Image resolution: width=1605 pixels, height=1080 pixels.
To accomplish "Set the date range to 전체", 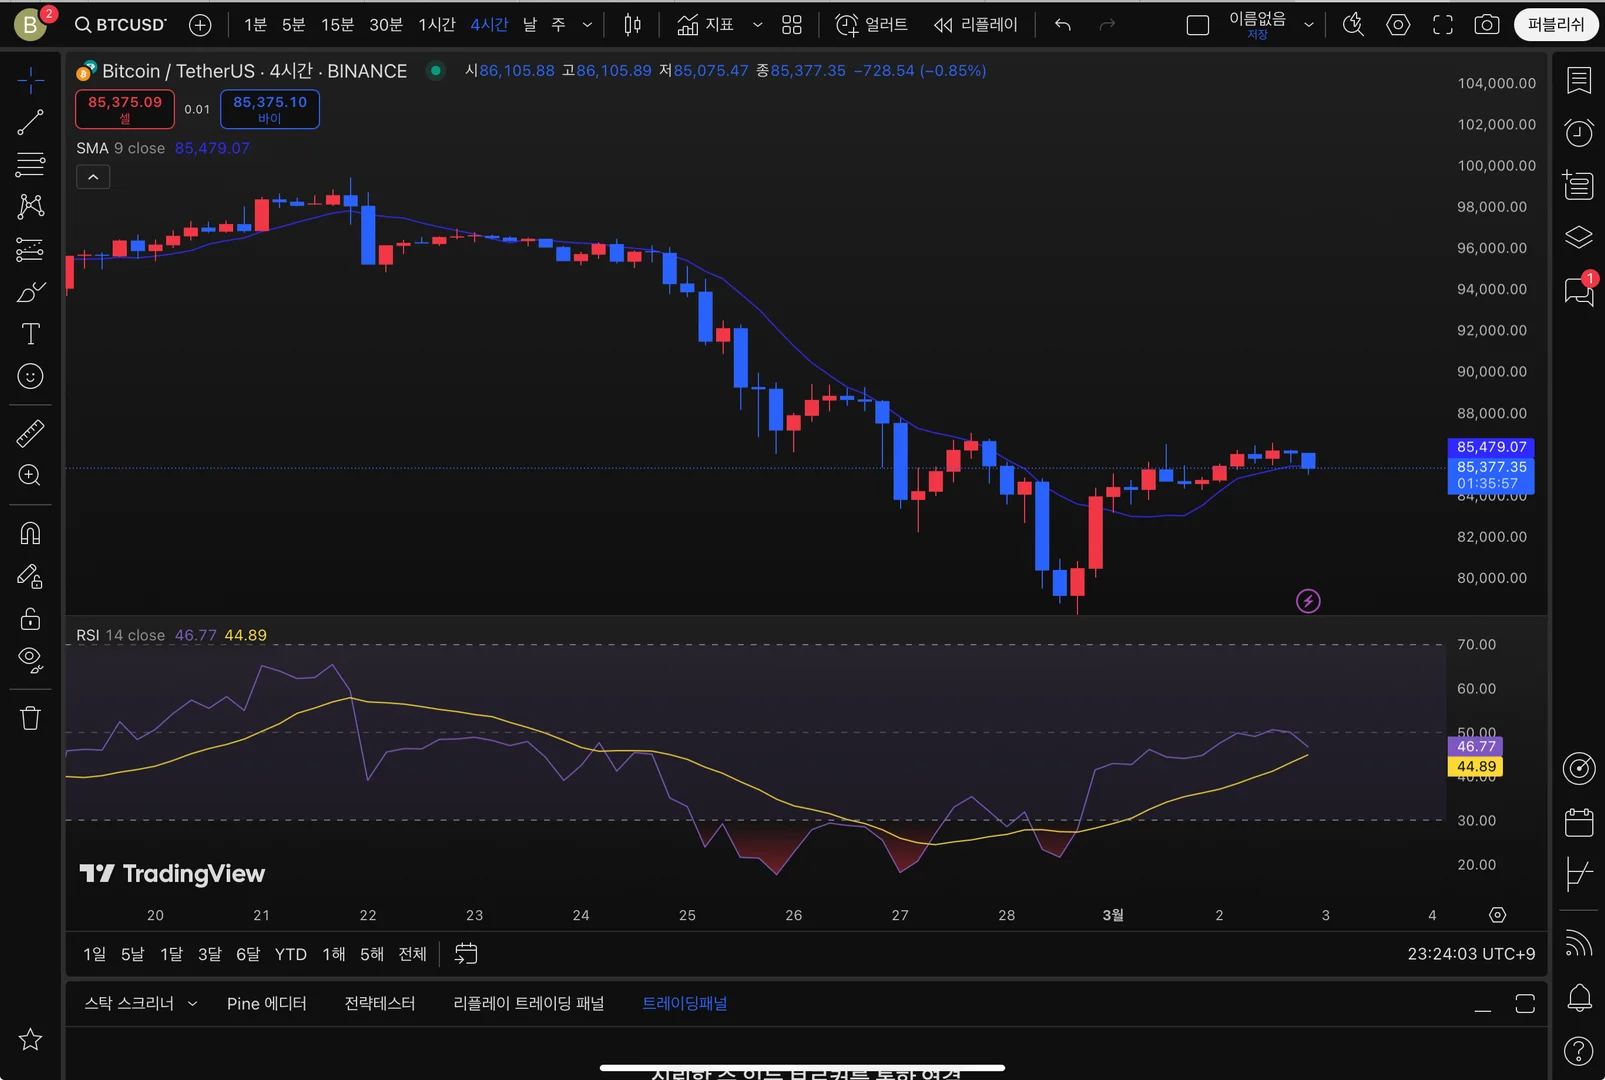I will pos(413,954).
